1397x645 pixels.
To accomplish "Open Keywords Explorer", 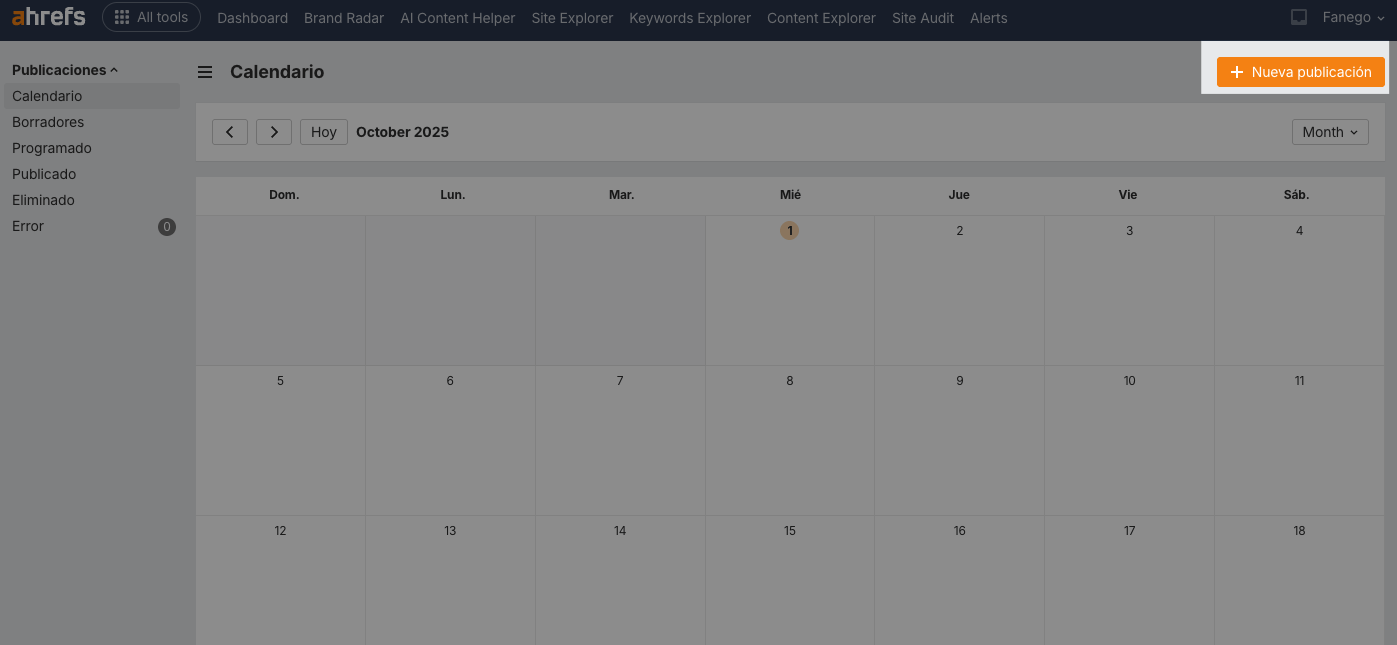I will (x=690, y=18).
